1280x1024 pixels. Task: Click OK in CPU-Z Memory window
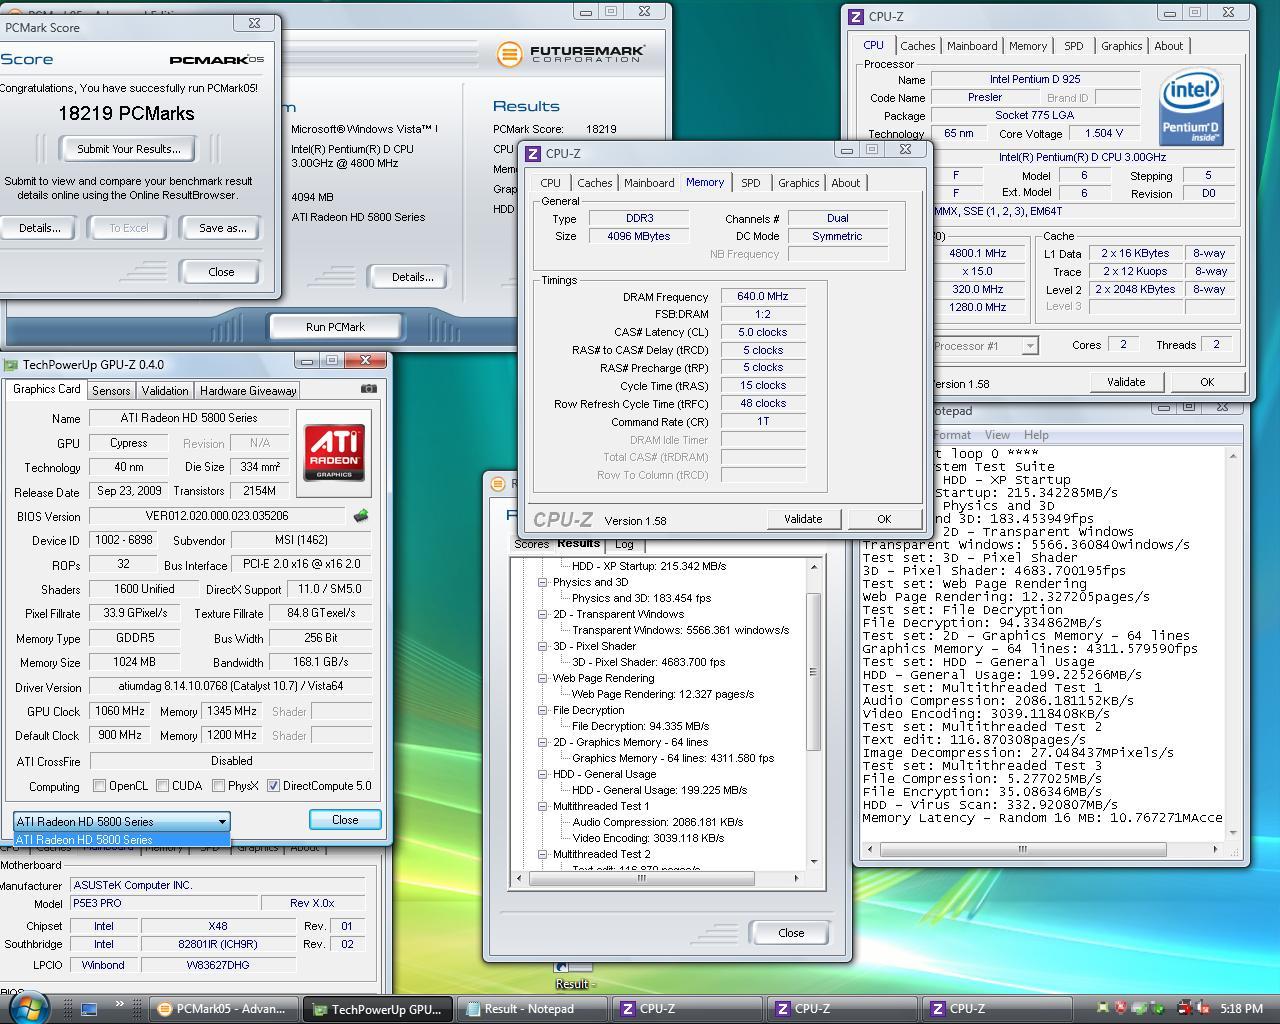(x=884, y=519)
